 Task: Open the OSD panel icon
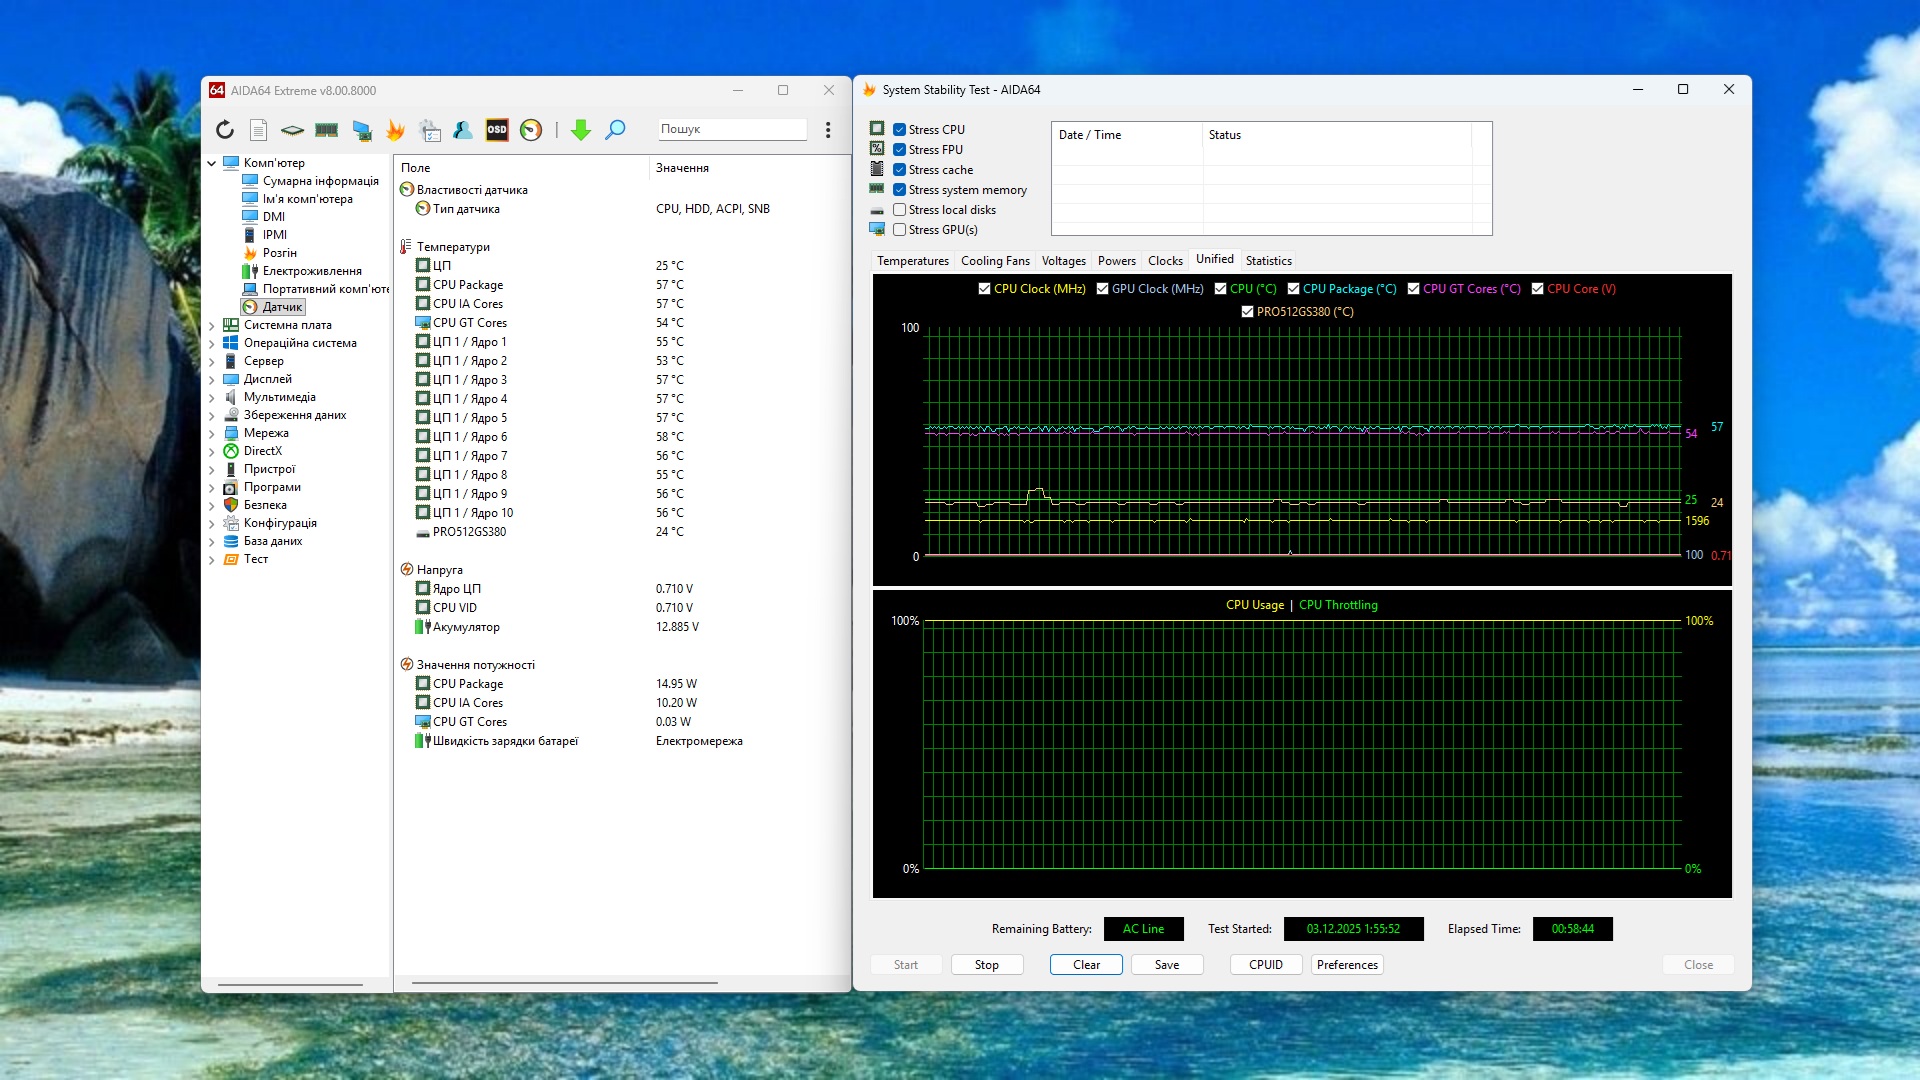coord(497,130)
